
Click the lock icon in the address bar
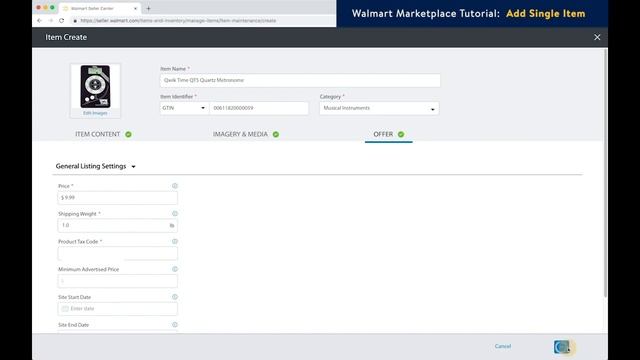[75, 20]
